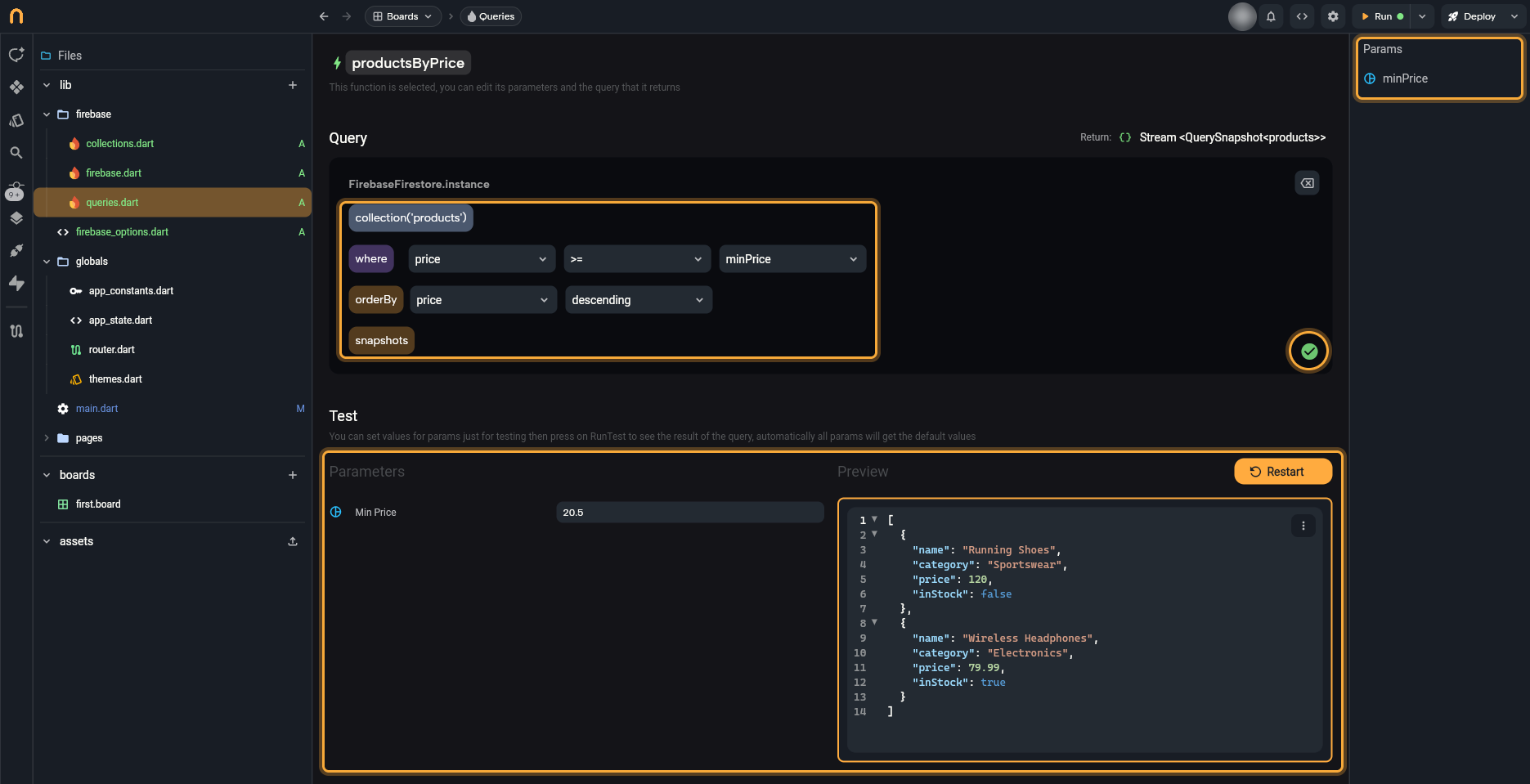1530x784 pixels.
Task: Open the >= operator dropdown
Action: coord(637,259)
